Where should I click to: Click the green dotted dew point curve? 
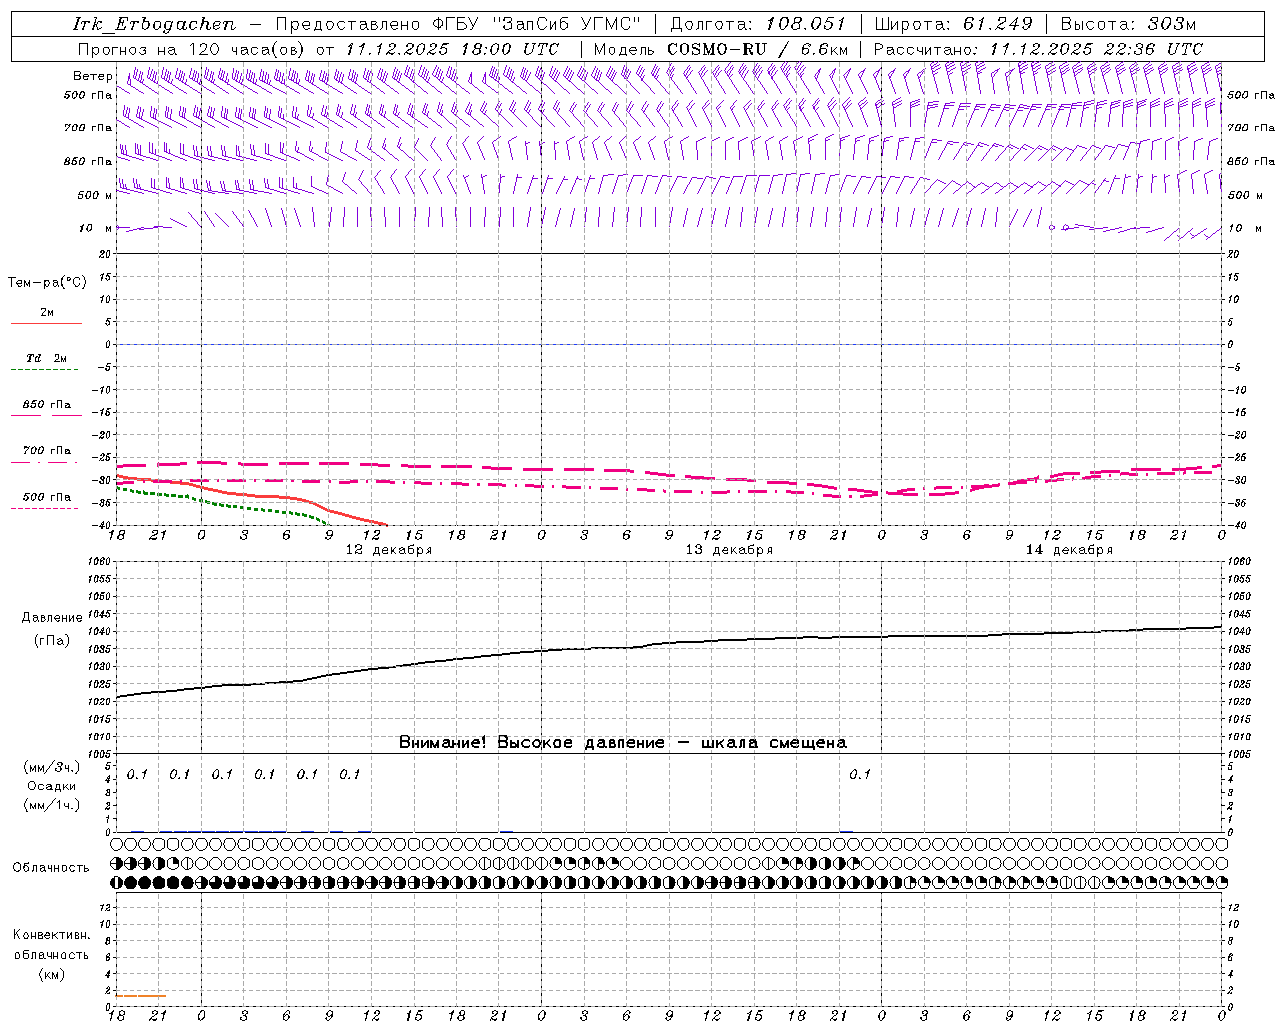(x=250, y=506)
